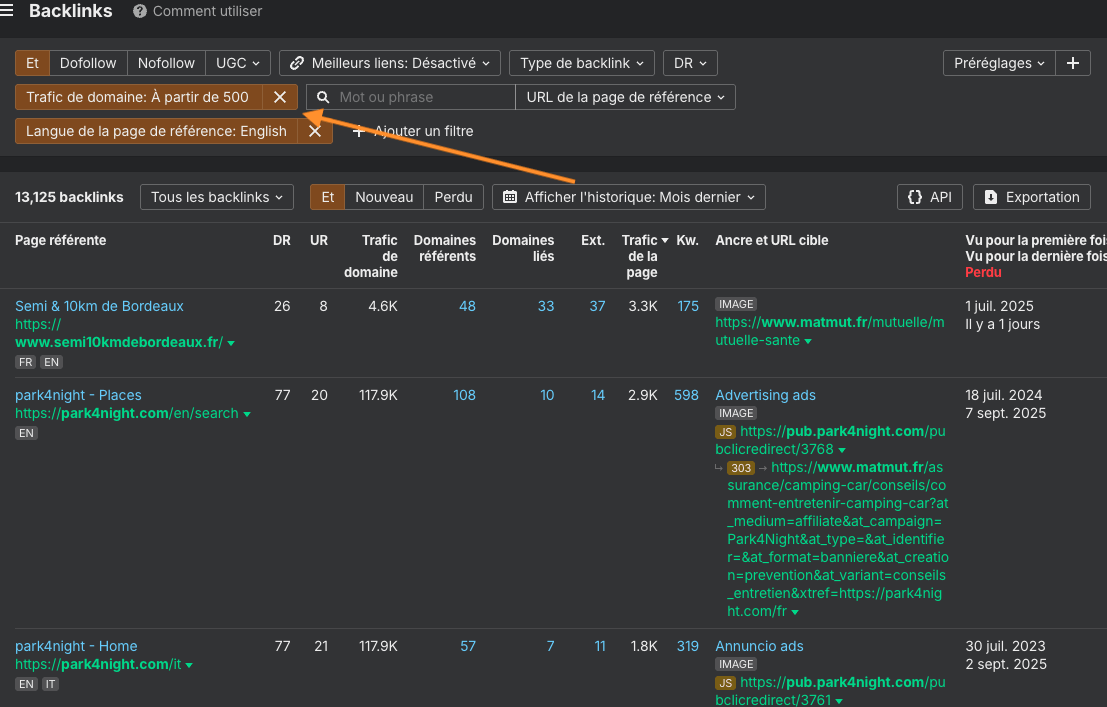Select the Nofollow filter toggle
This screenshot has width=1107, height=707.
(x=166, y=63)
